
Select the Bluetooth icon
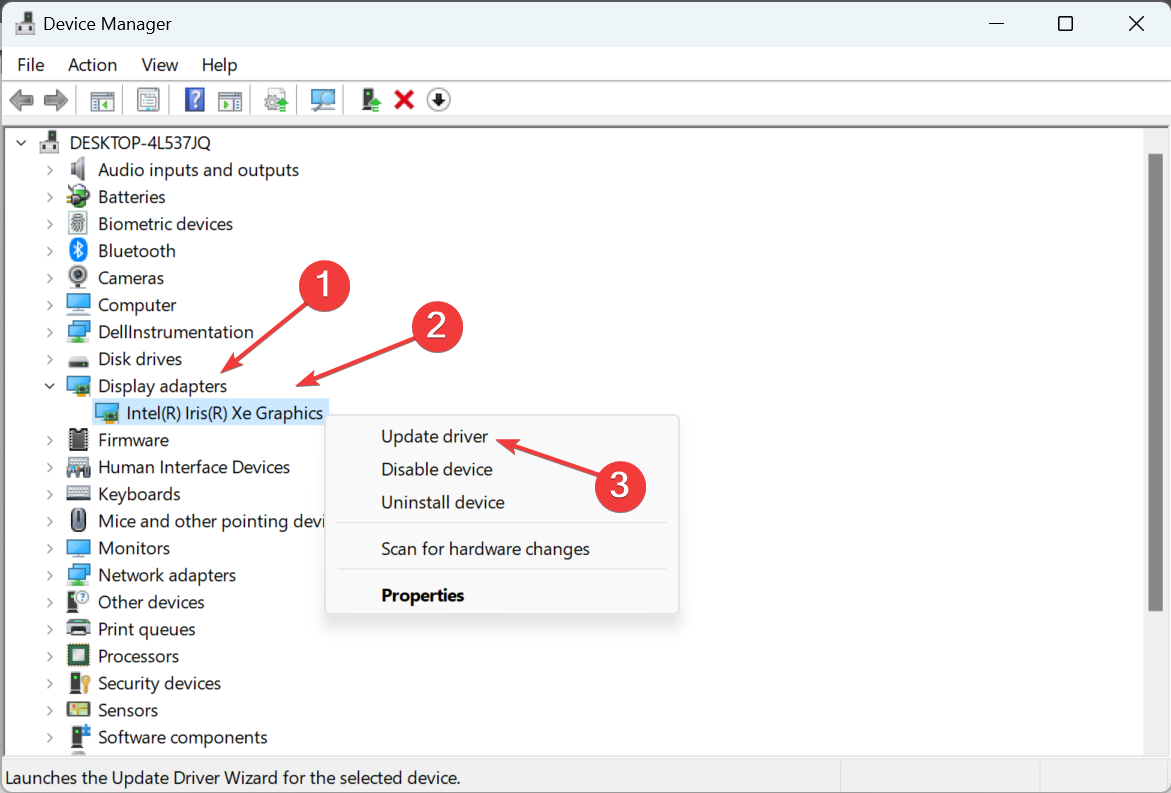pyautogui.click(x=78, y=250)
